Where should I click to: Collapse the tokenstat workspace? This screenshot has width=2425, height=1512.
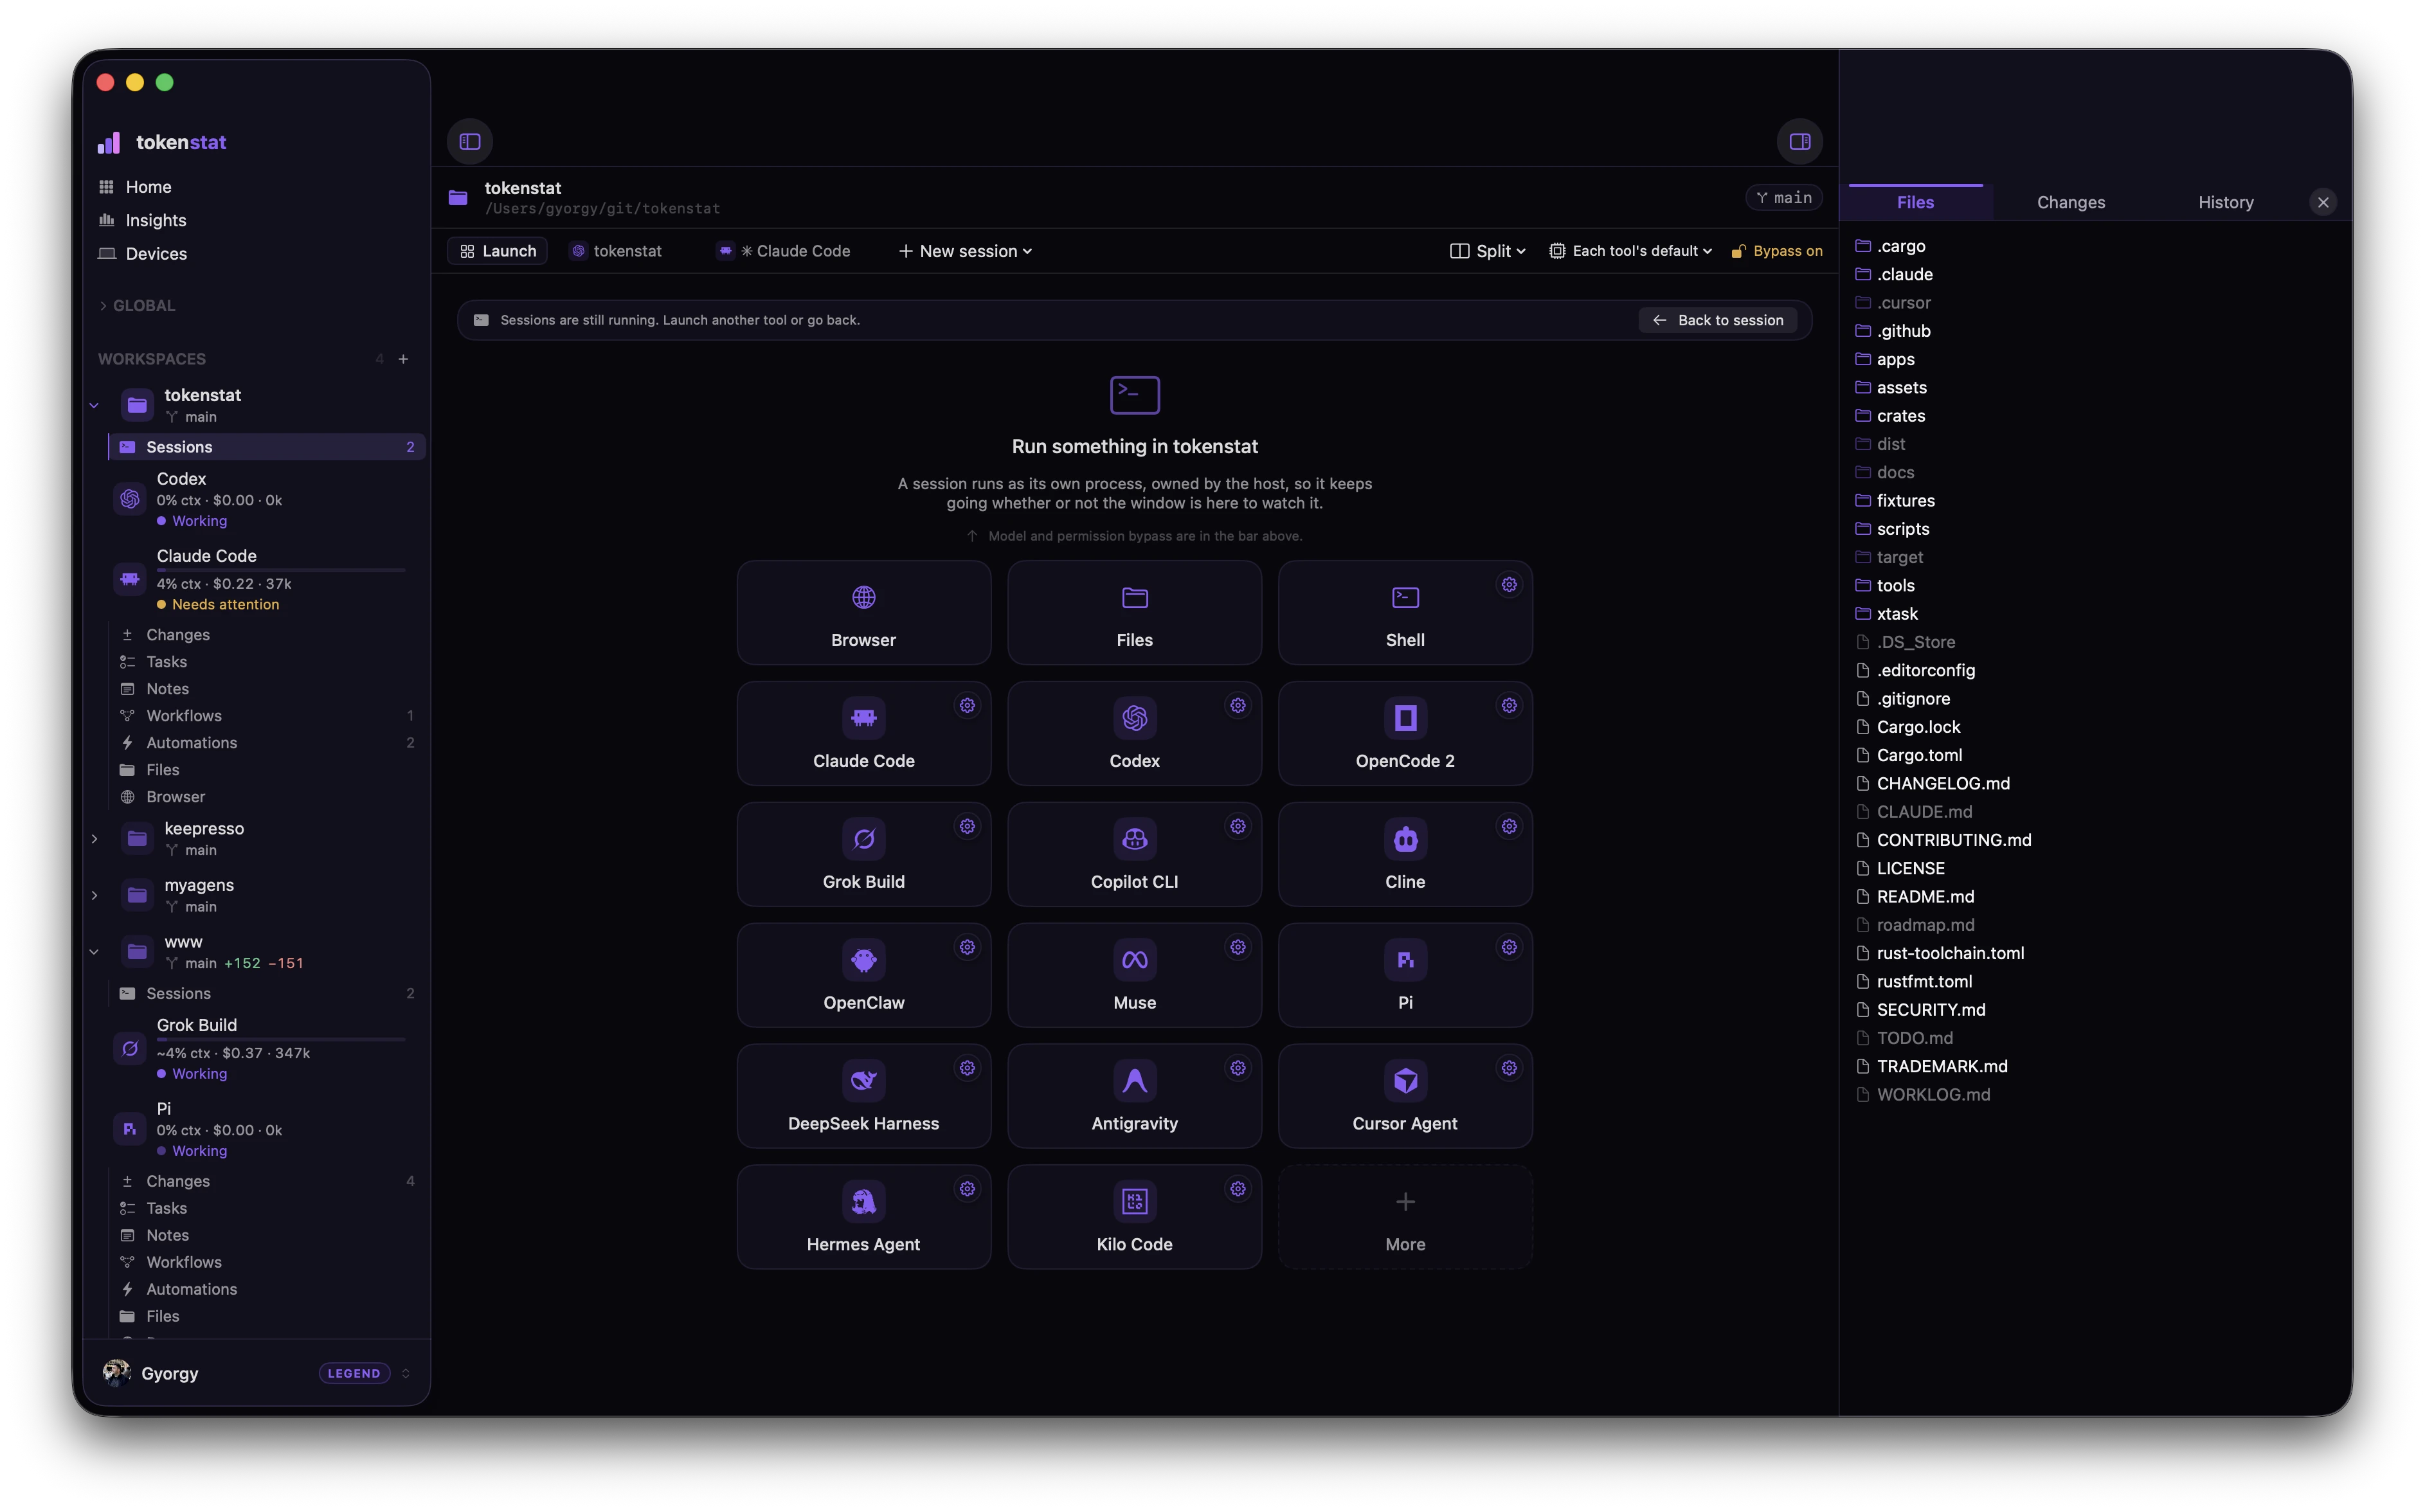click(94, 405)
